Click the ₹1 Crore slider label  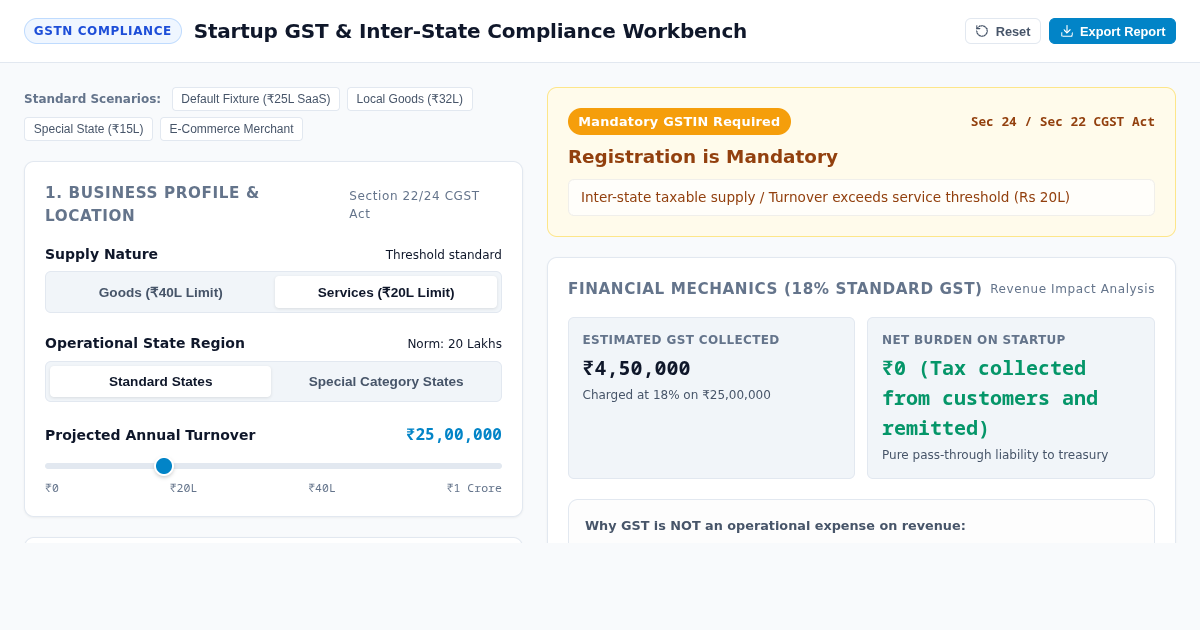474,489
